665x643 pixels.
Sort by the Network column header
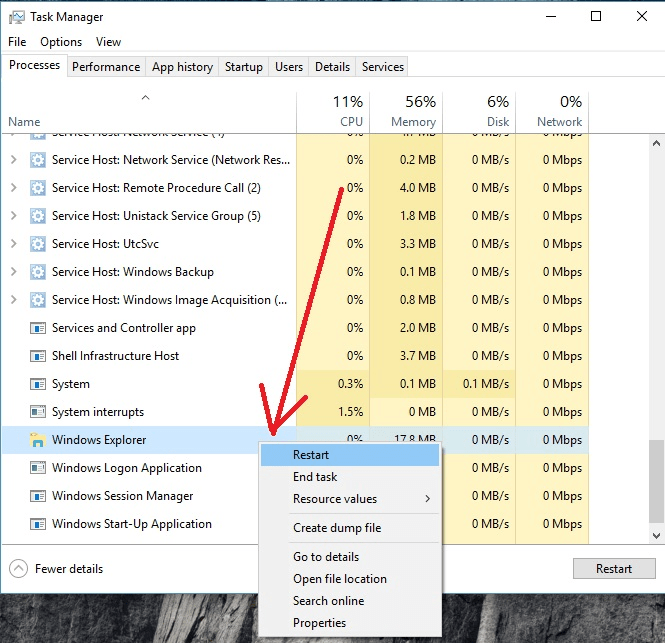(x=552, y=112)
